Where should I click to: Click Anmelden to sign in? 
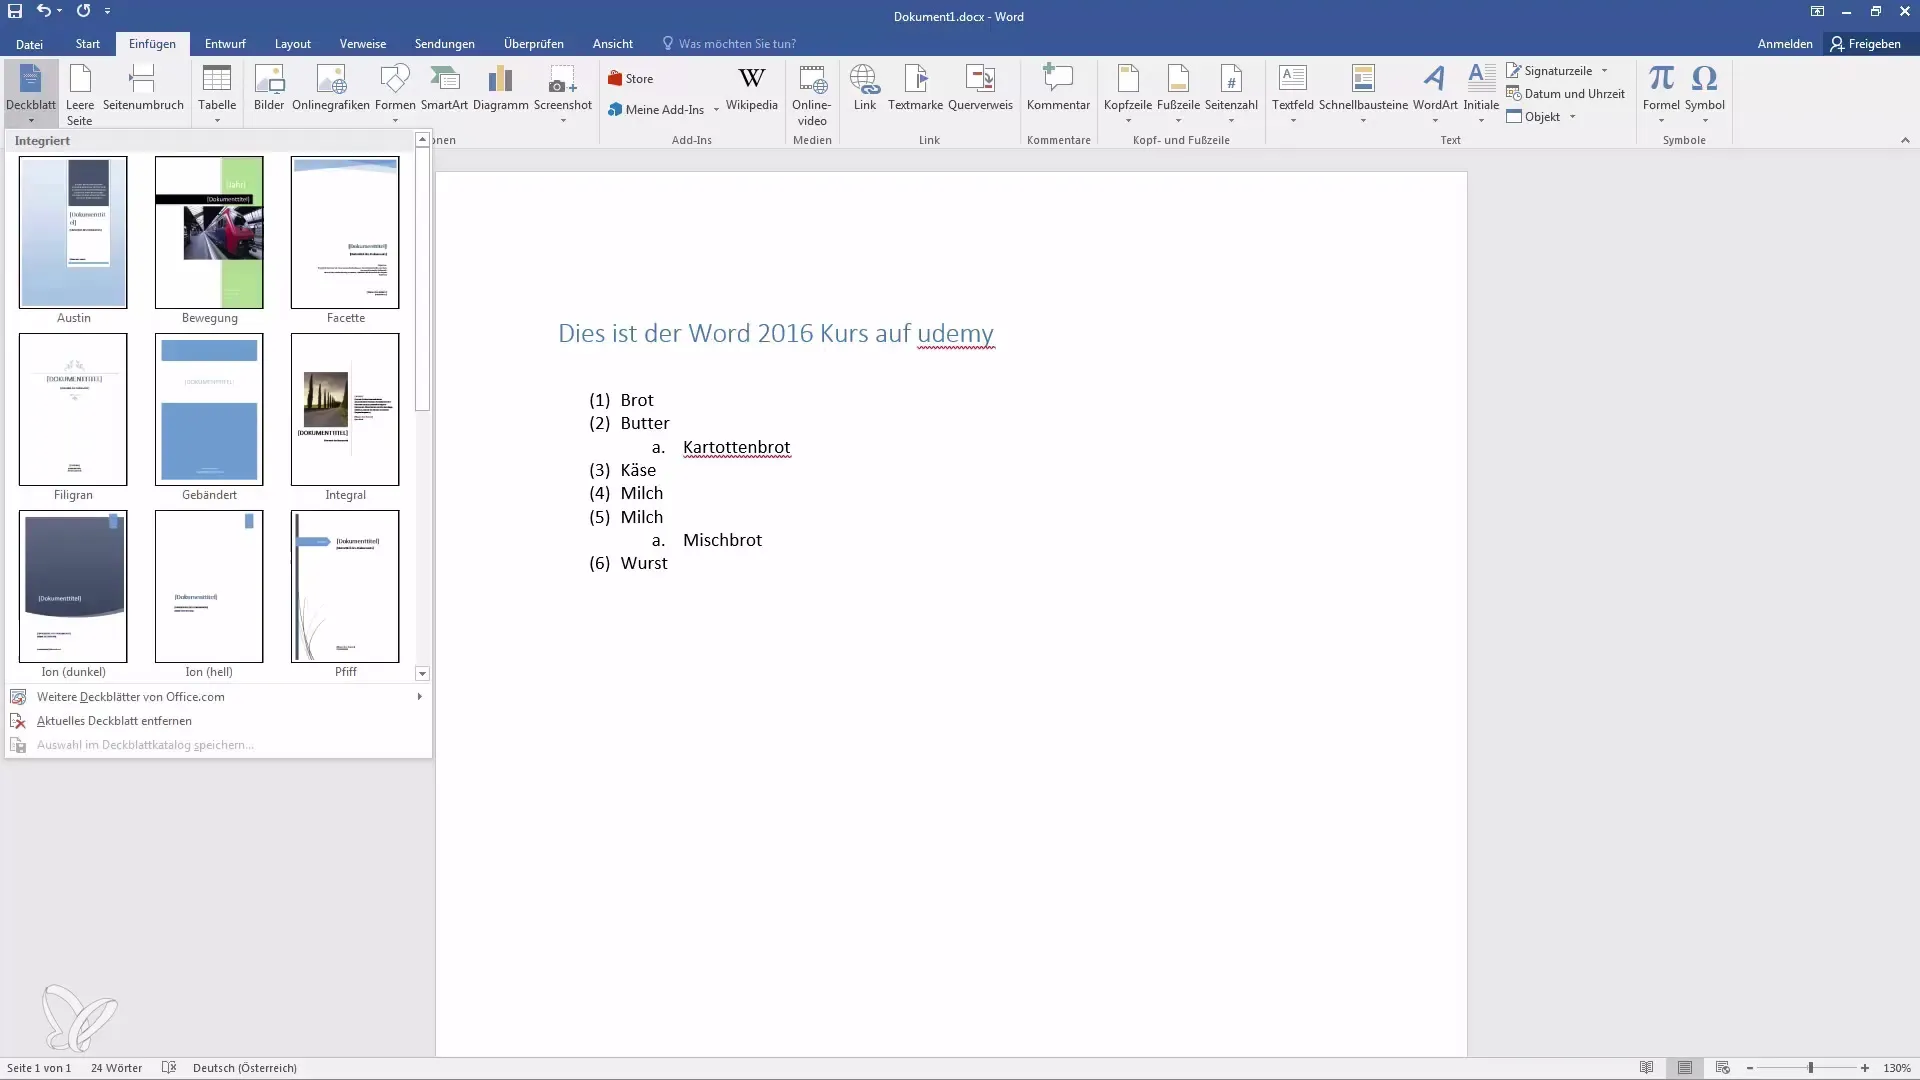pyautogui.click(x=1785, y=44)
